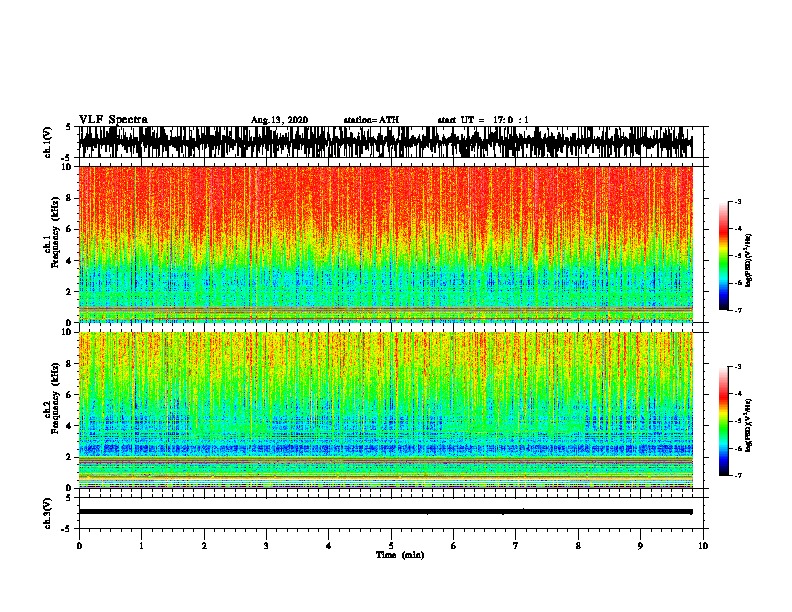Click the "ch.3(V)" axis label
Screen dimensions: 792x612
[x=47, y=513]
